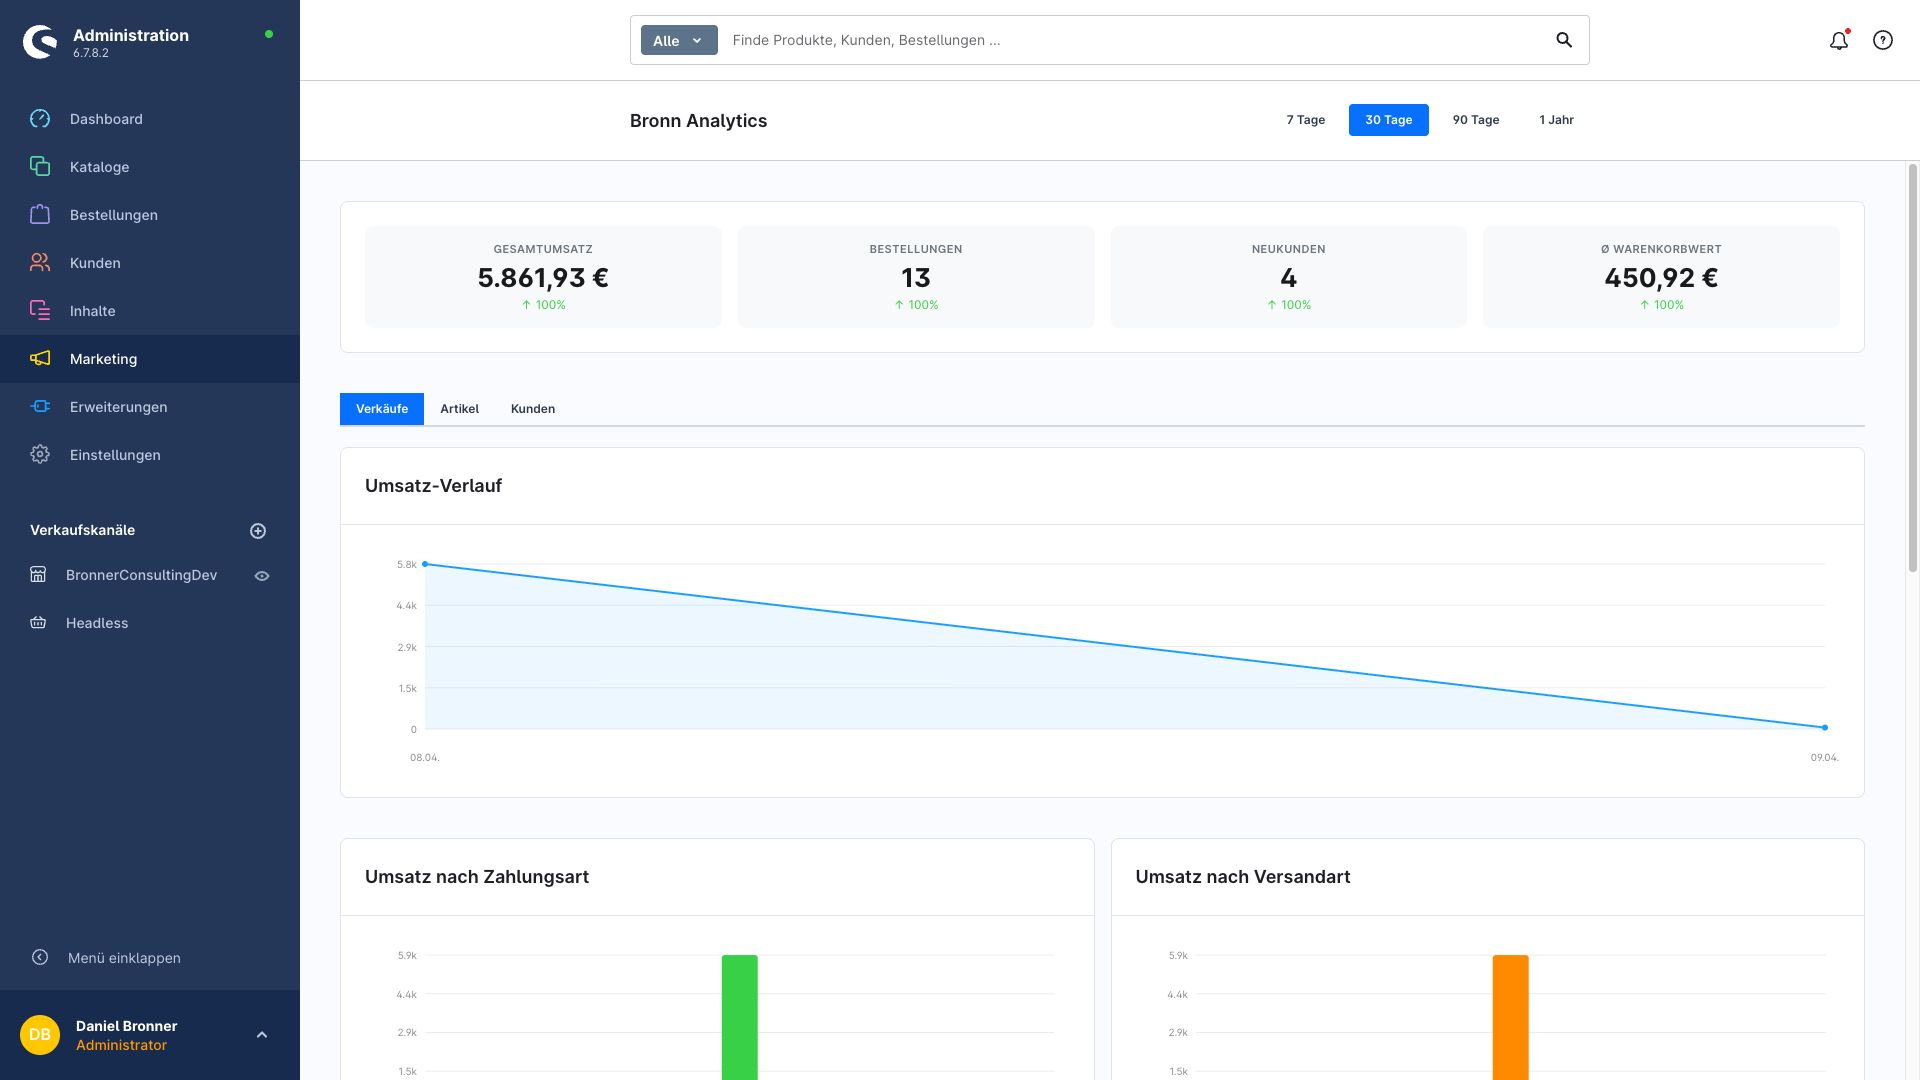The height and width of the screenshot is (1080, 1920).
Task: Expand options with the Verkaufskanäle plus icon
Action: (x=259, y=530)
